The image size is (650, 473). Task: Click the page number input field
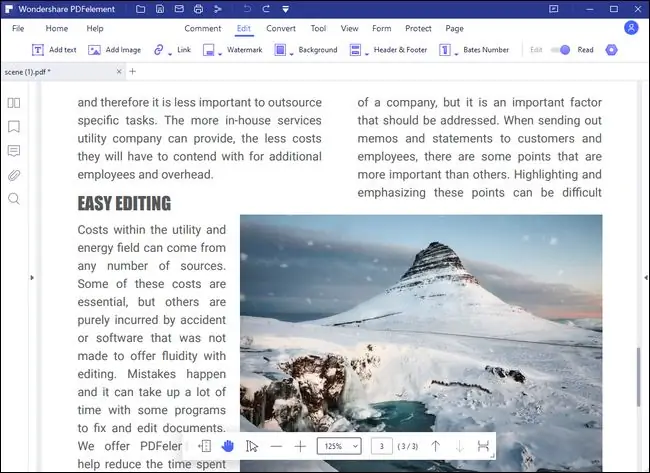click(381, 446)
